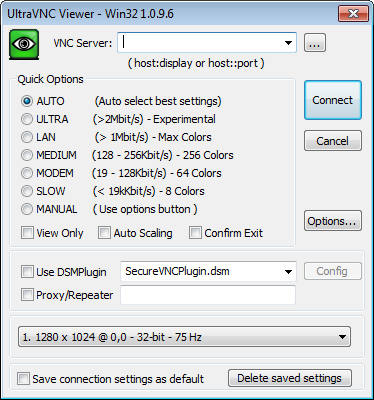Screen dimensions: 374x400
Task: Enable Confirm Exit checkbox
Action: coord(195,233)
